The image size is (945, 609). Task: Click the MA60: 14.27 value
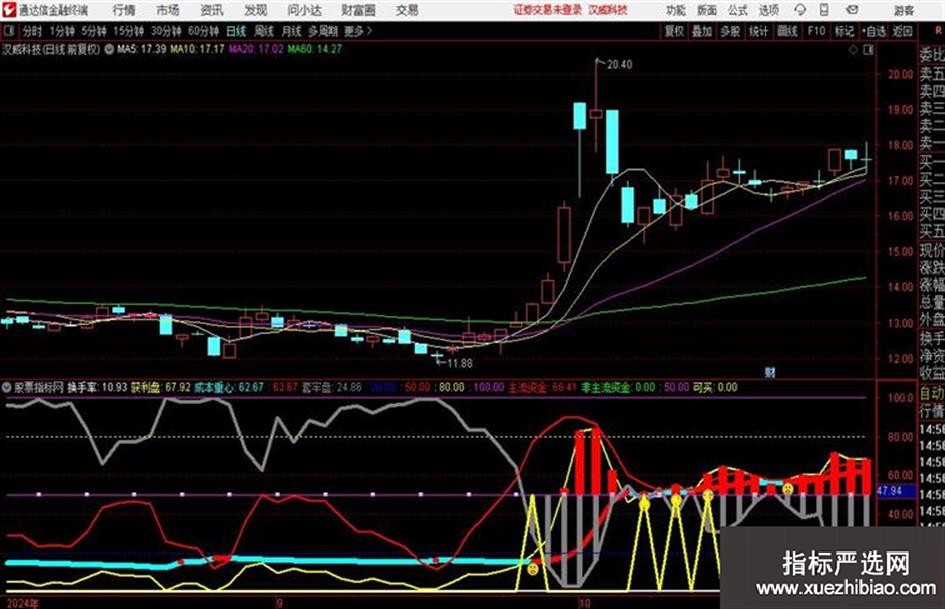(315, 49)
